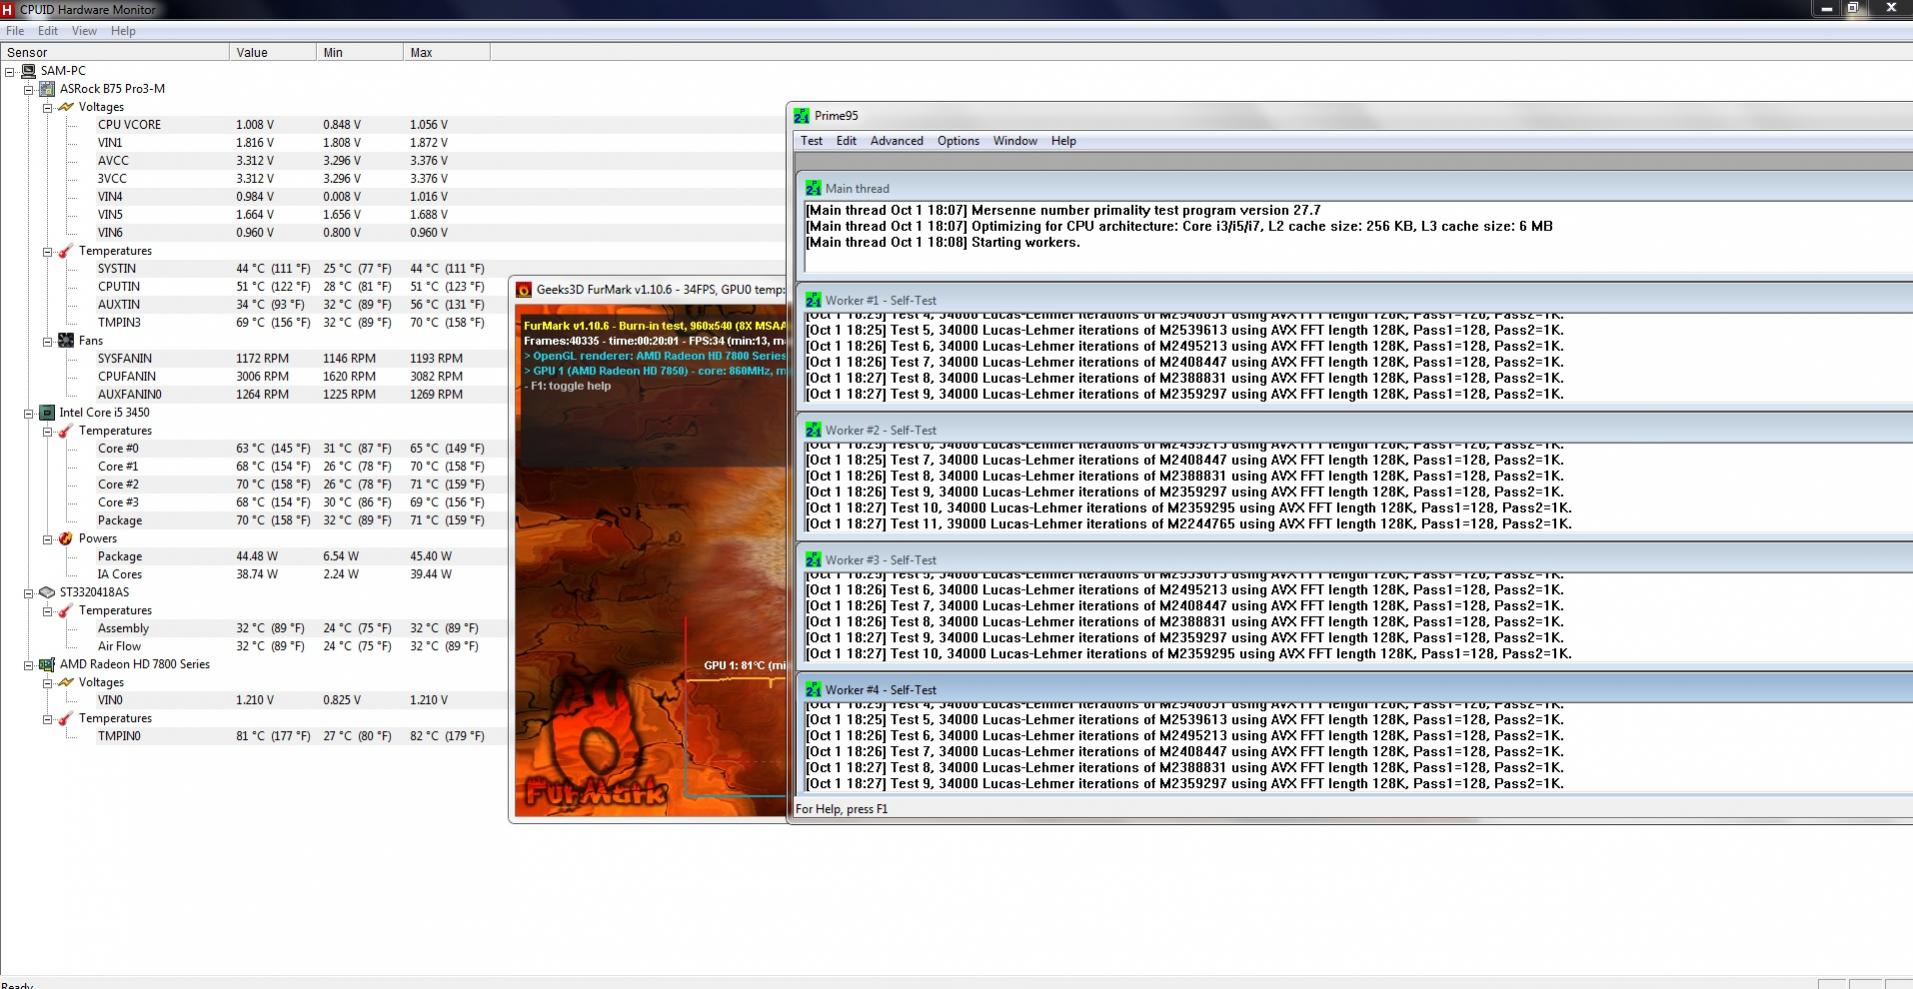Restore the Hardware Monitor window

pyautogui.click(x=1853, y=8)
